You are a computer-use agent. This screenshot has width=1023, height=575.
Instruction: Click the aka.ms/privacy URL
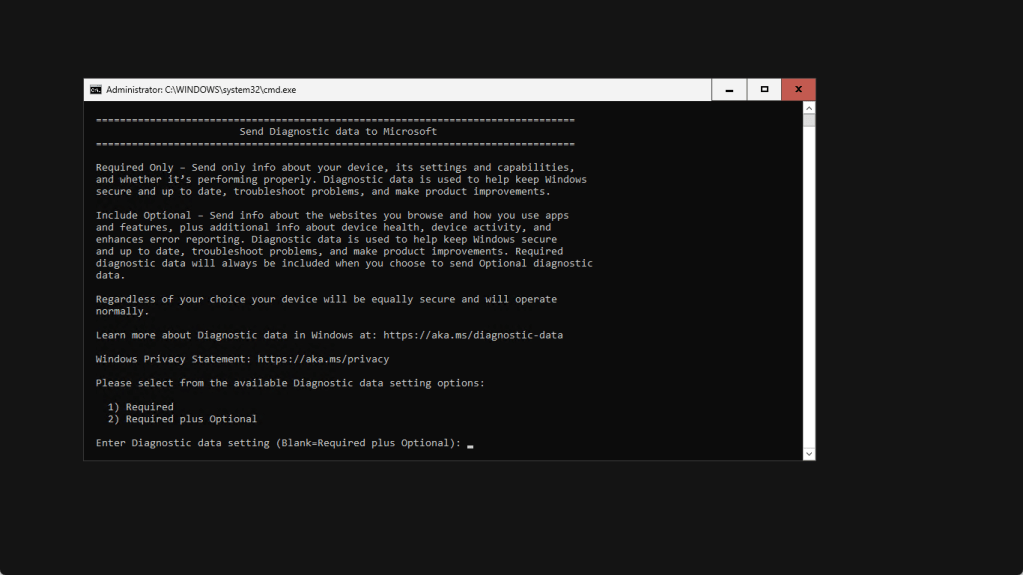click(x=323, y=359)
